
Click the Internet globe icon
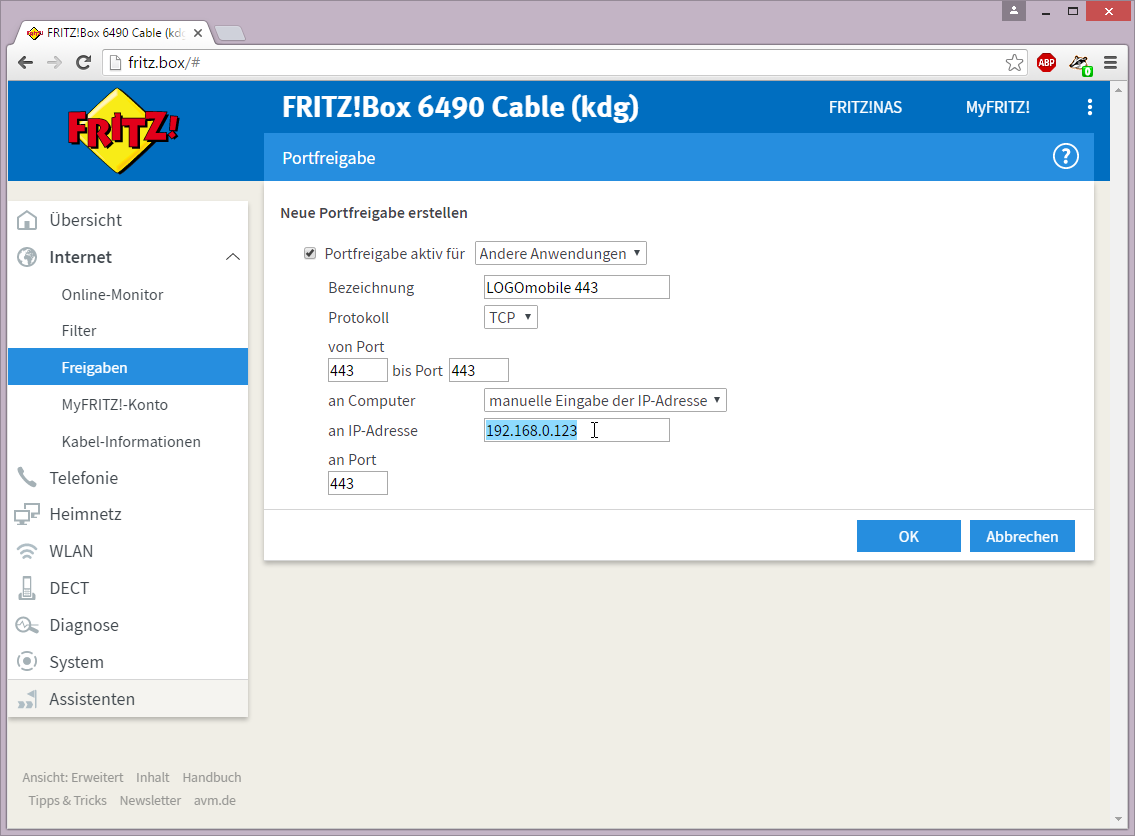pyautogui.click(x=27, y=257)
